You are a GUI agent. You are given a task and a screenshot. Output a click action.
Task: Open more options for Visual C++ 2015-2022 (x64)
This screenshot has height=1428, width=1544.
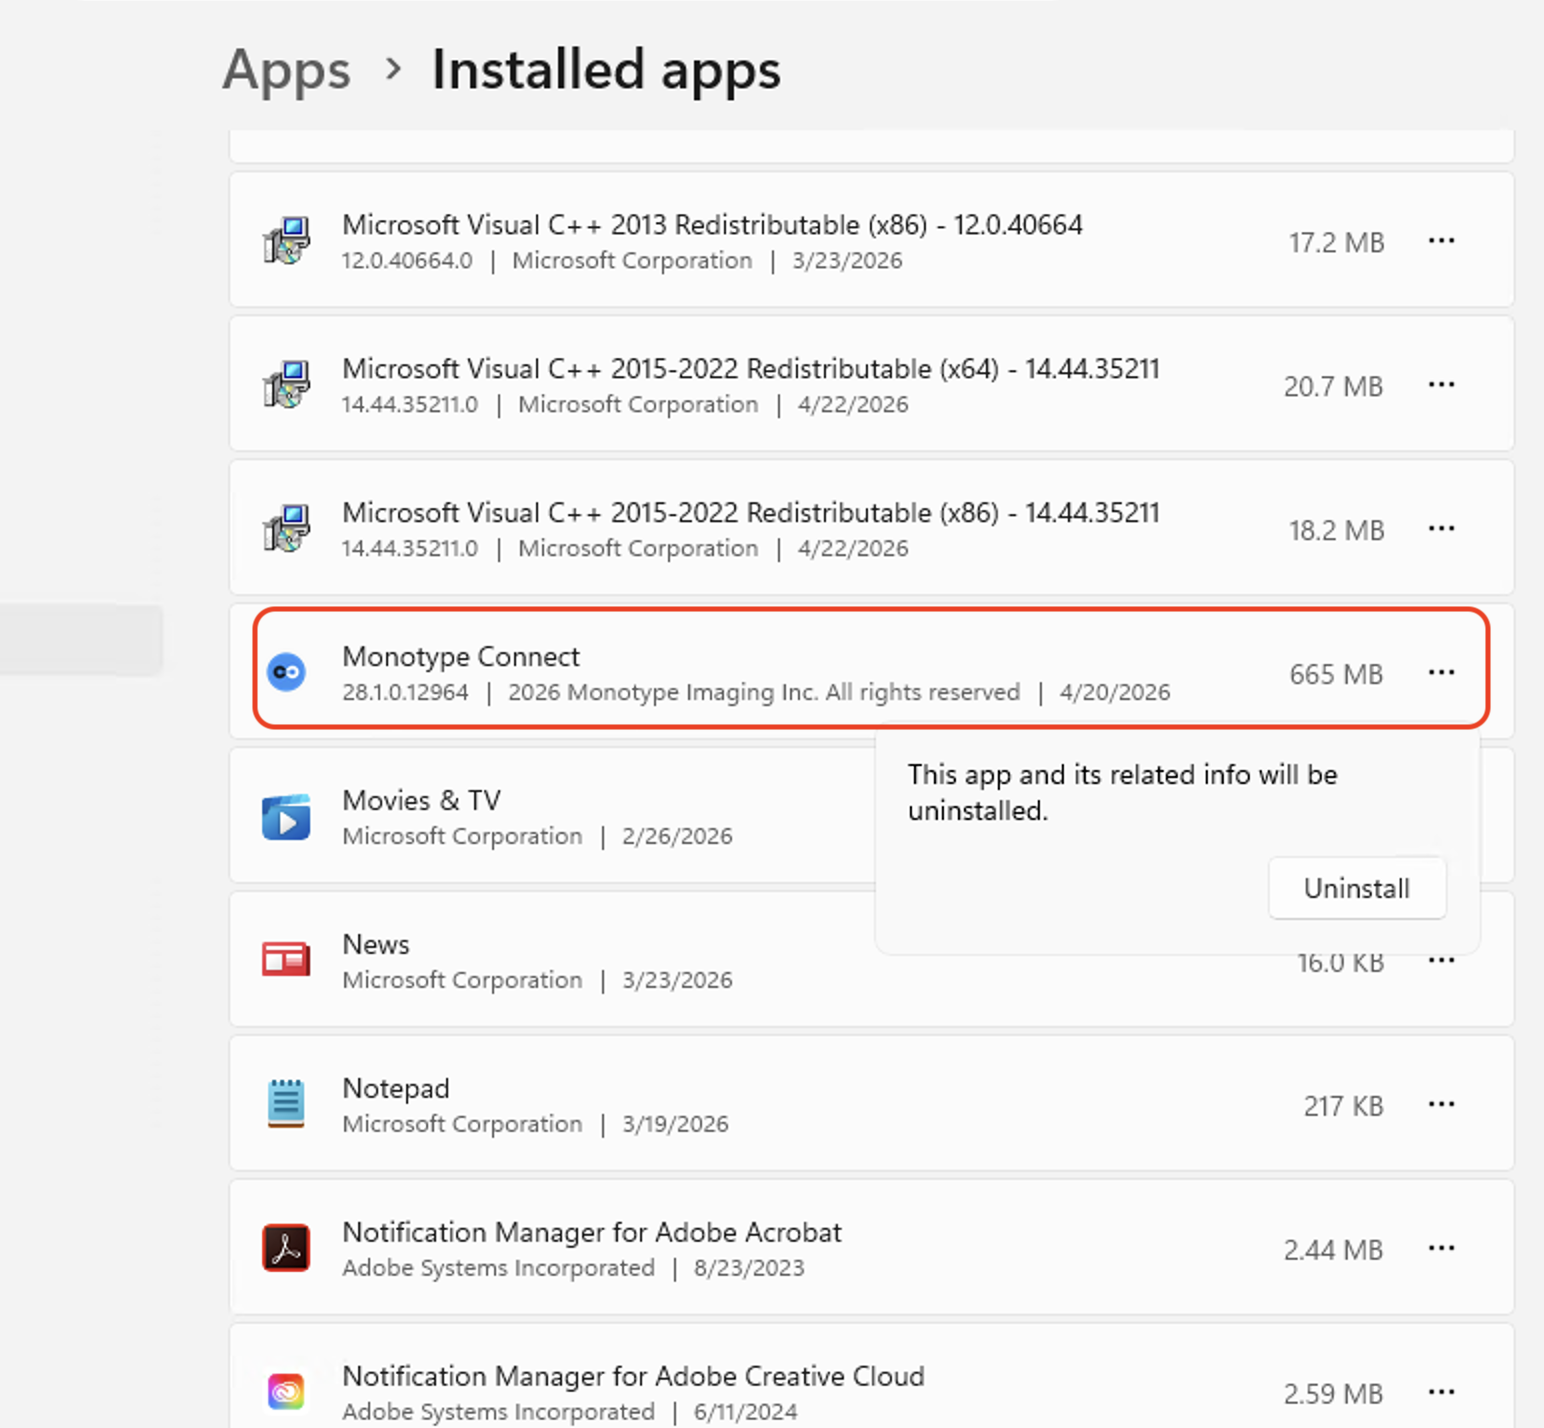(1441, 385)
